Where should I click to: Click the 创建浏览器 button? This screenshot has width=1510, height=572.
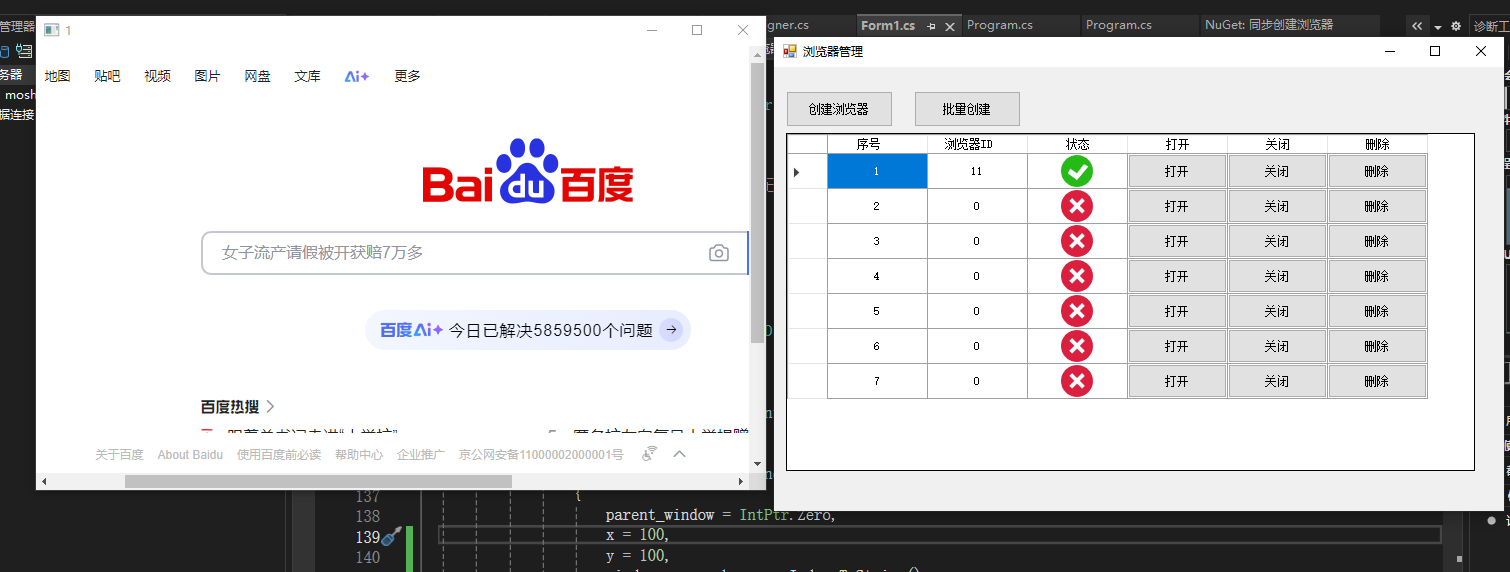838,109
